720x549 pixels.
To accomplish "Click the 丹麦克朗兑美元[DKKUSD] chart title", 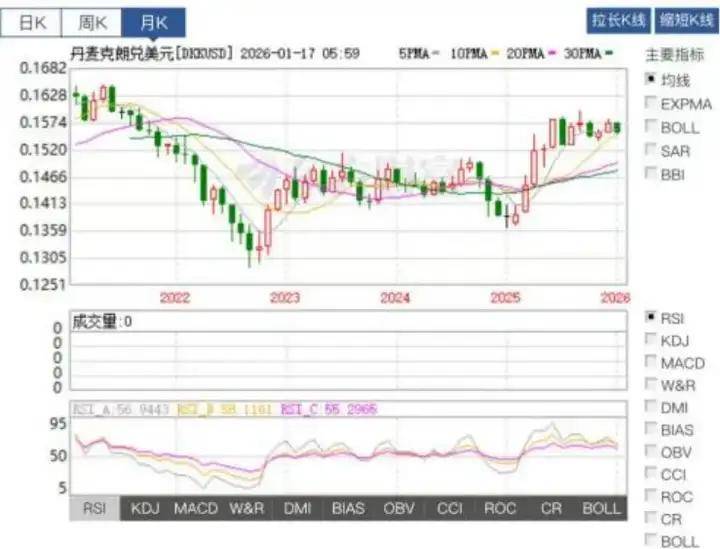I will (x=150, y=53).
